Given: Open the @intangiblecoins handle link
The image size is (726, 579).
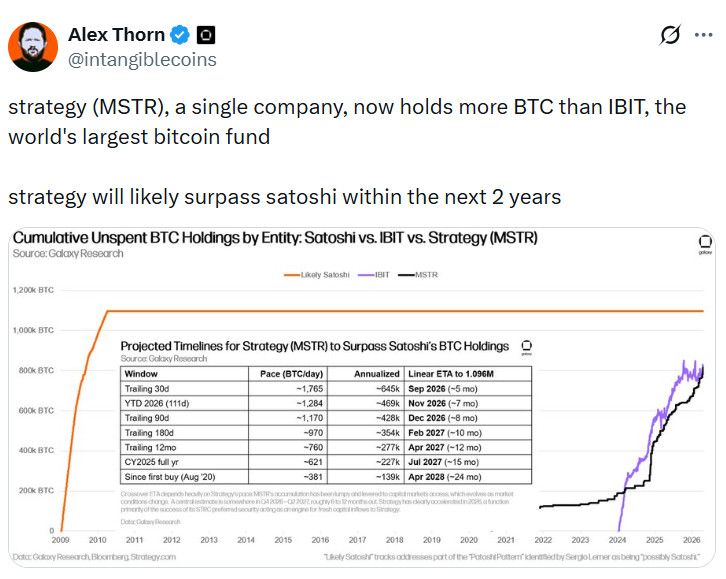Looking at the screenshot, I should point(142,59).
